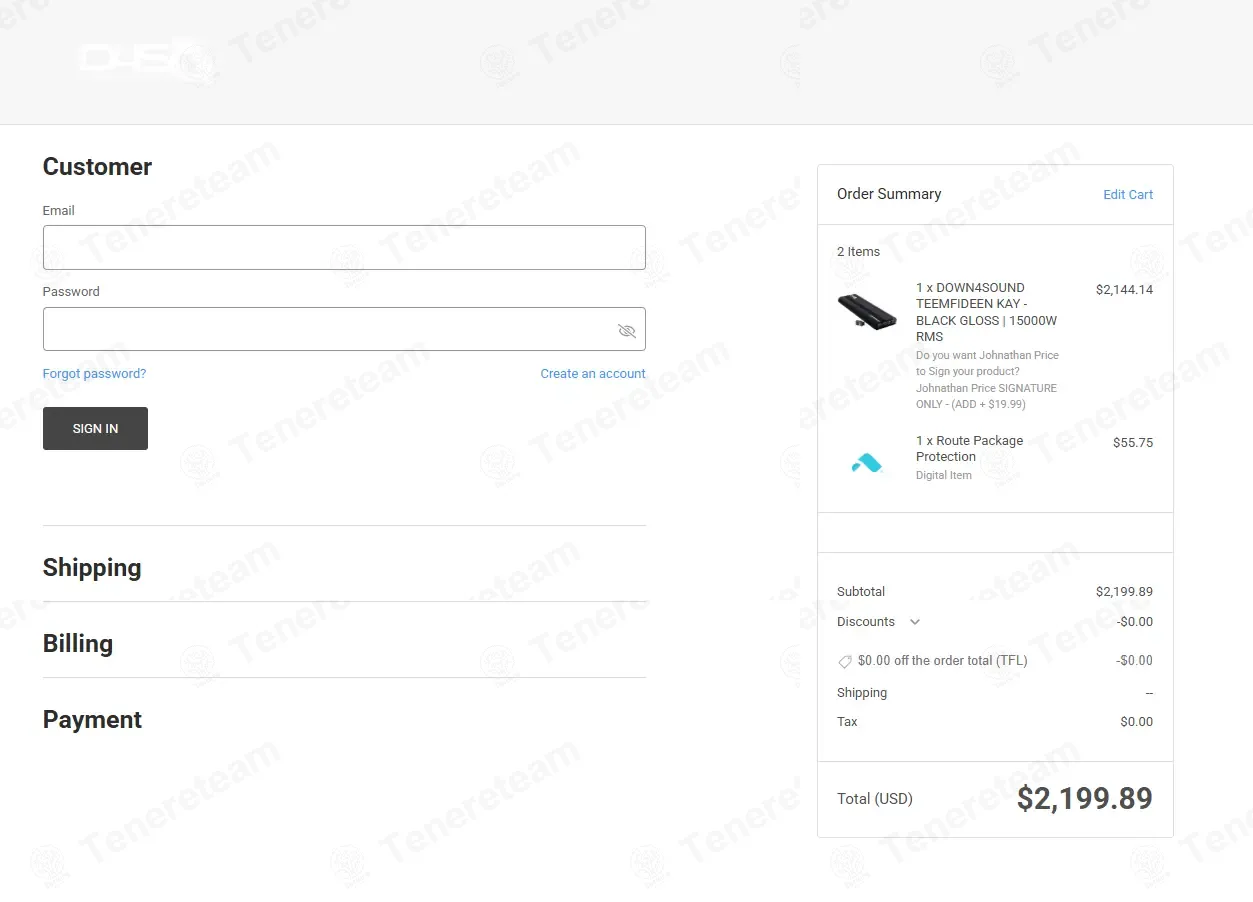This screenshot has height=902, width=1253.
Task: Click the Route Package Protection icon
Action: [867, 463]
